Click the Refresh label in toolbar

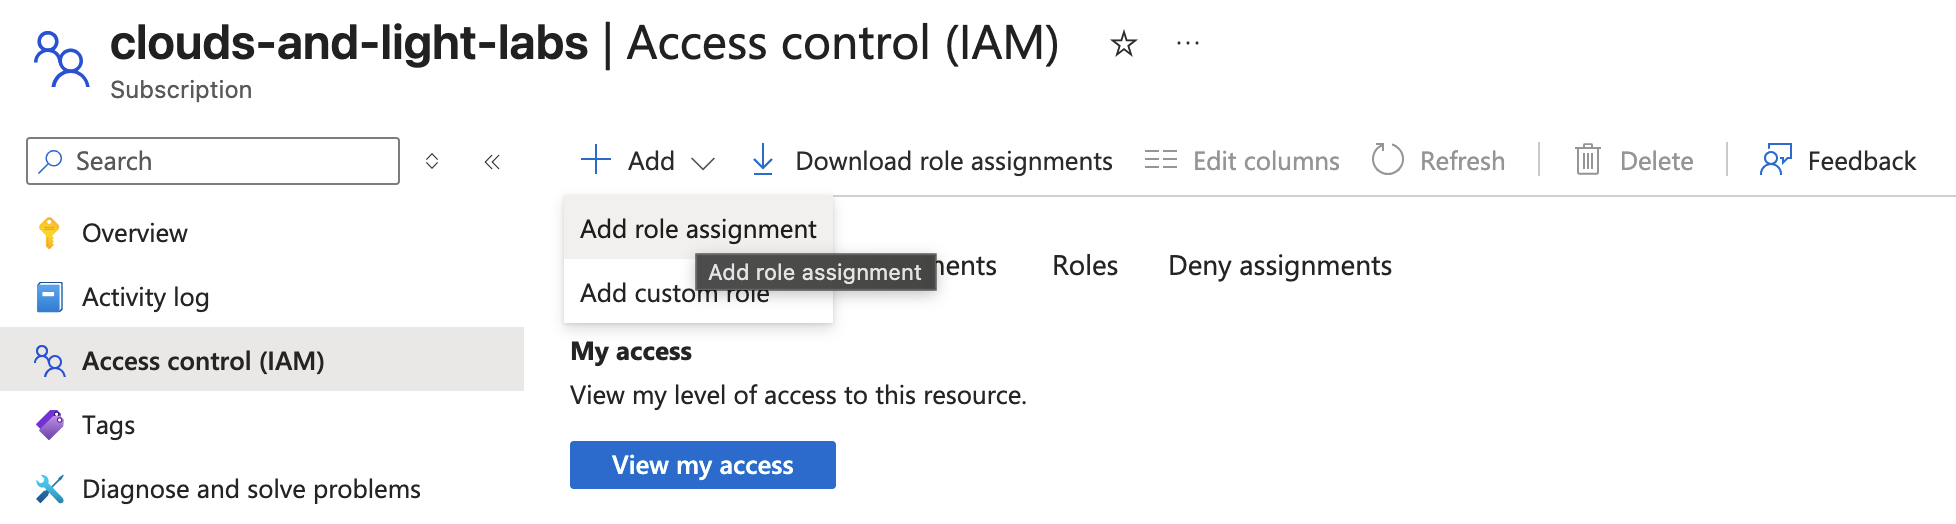(1462, 161)
